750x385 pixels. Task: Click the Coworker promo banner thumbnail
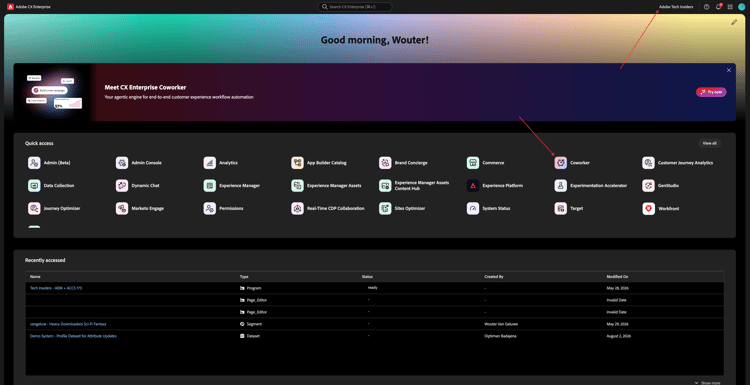(54, 92)
